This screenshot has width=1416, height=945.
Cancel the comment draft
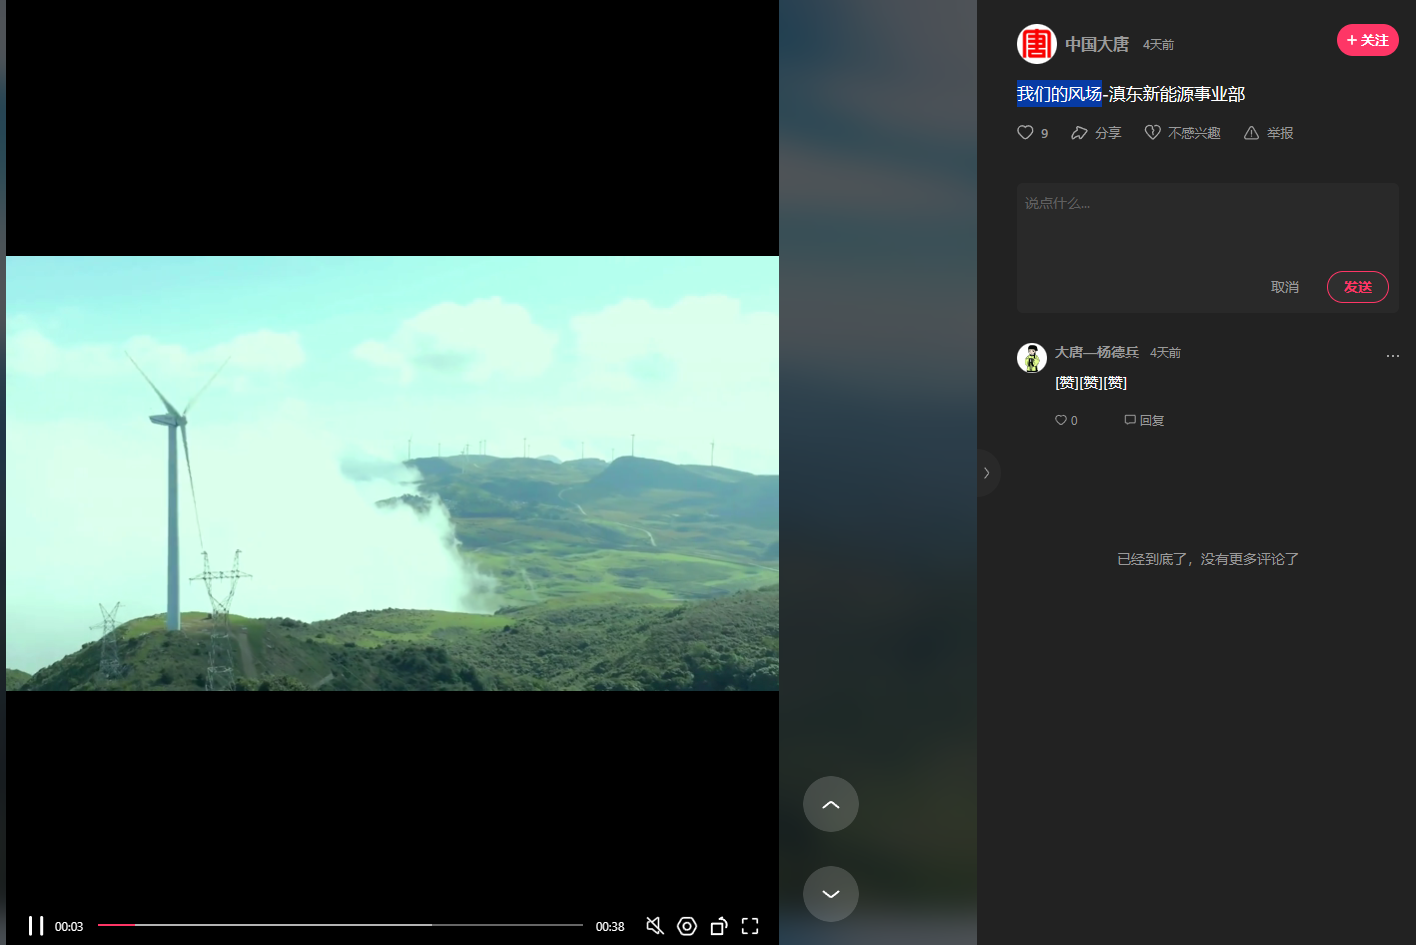tap(1285, 287)
